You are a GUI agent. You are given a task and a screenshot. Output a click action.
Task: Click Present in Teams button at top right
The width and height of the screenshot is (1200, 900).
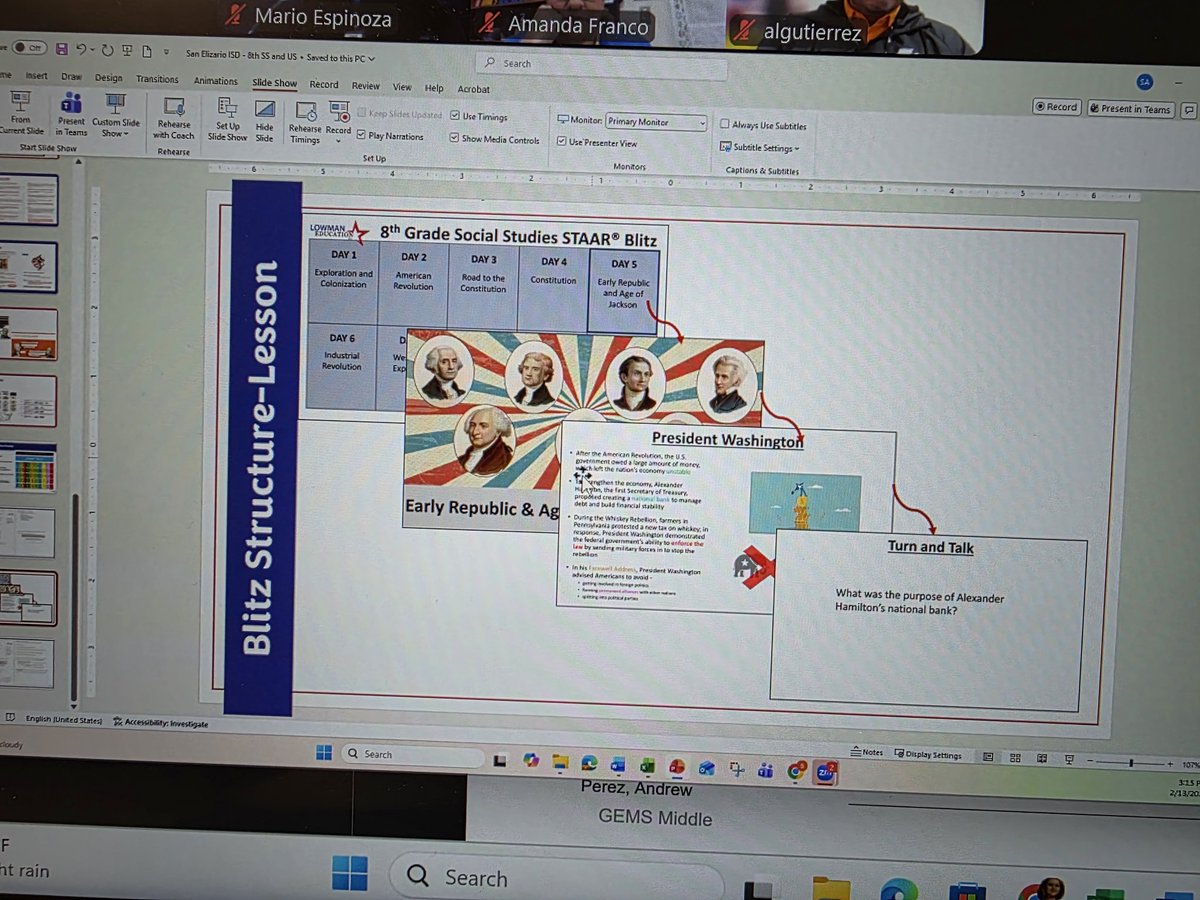[x=1130, y=109]
